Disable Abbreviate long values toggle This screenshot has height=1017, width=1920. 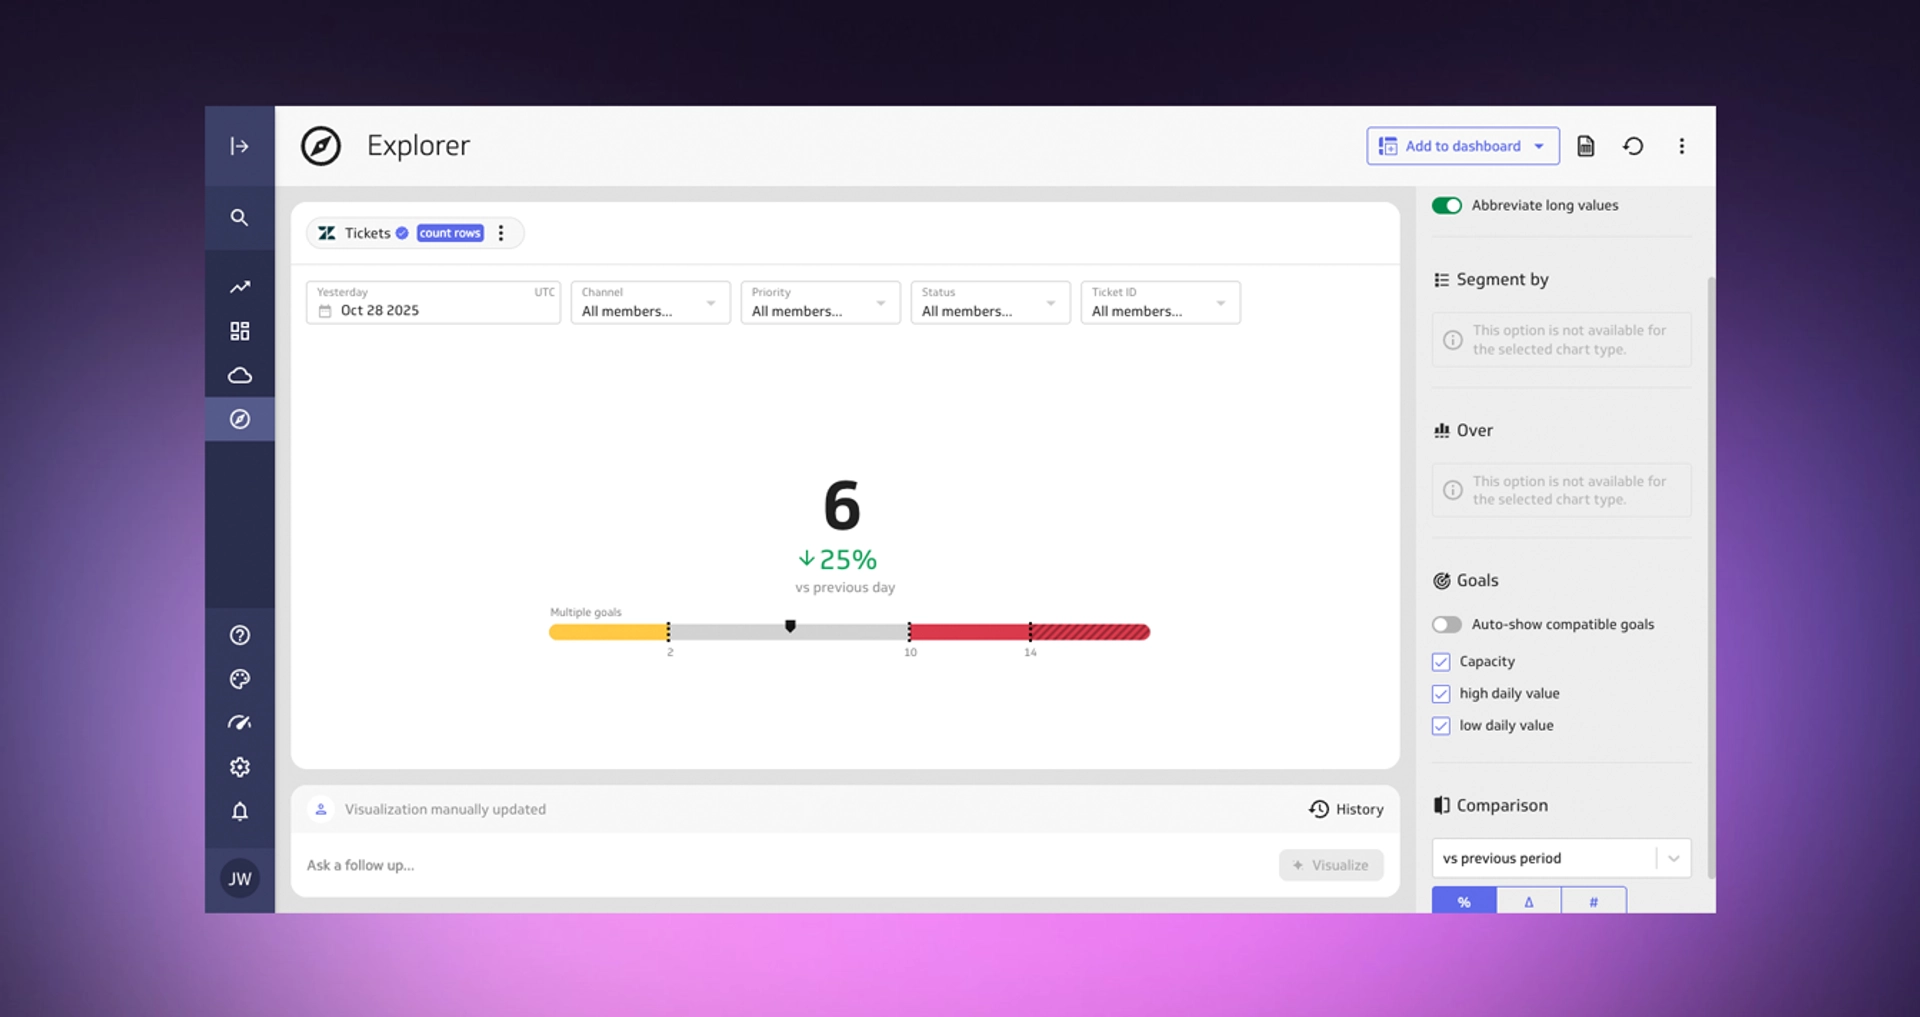[x=1446, y=205]
